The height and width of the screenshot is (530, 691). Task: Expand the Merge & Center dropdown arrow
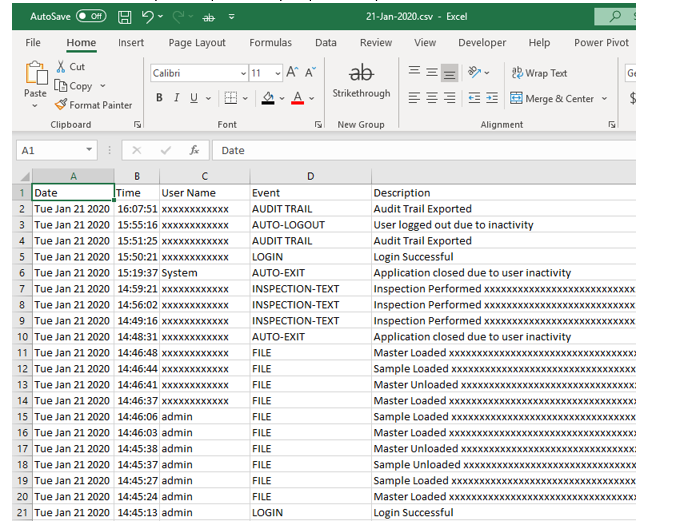coord(604,99)
